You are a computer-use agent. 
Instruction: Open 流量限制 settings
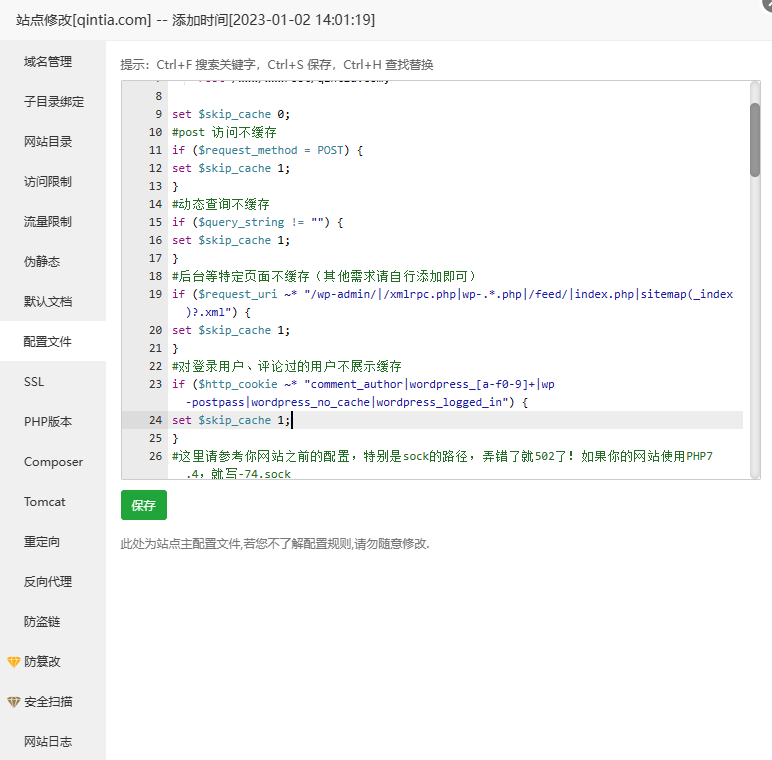click(48, 222)
